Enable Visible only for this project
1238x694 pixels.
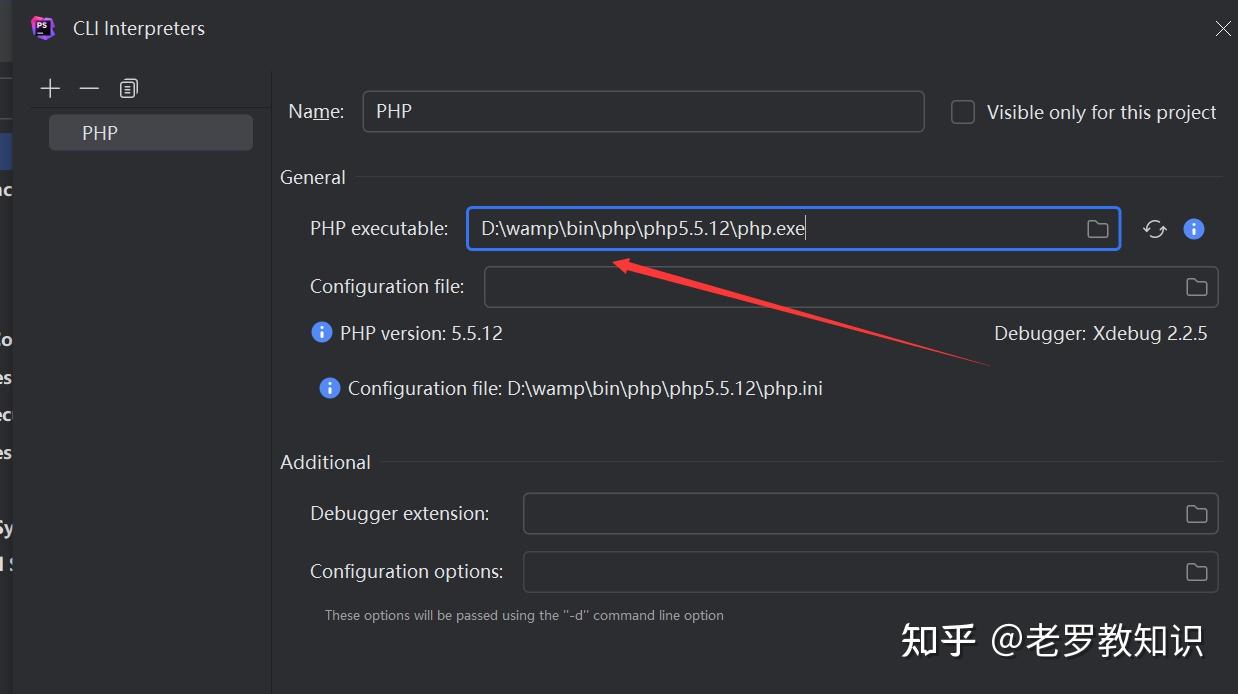[x=963, y=112]
